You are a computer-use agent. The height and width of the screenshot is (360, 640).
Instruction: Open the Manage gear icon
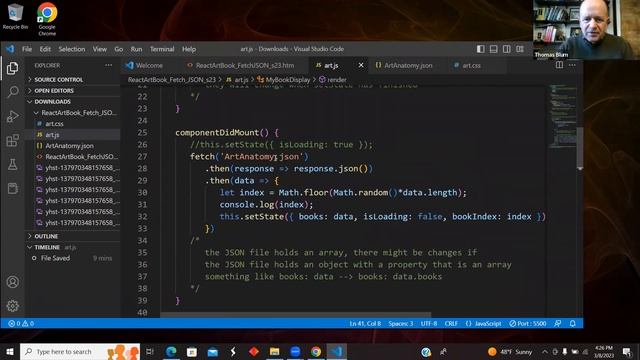tap(13, 306)
